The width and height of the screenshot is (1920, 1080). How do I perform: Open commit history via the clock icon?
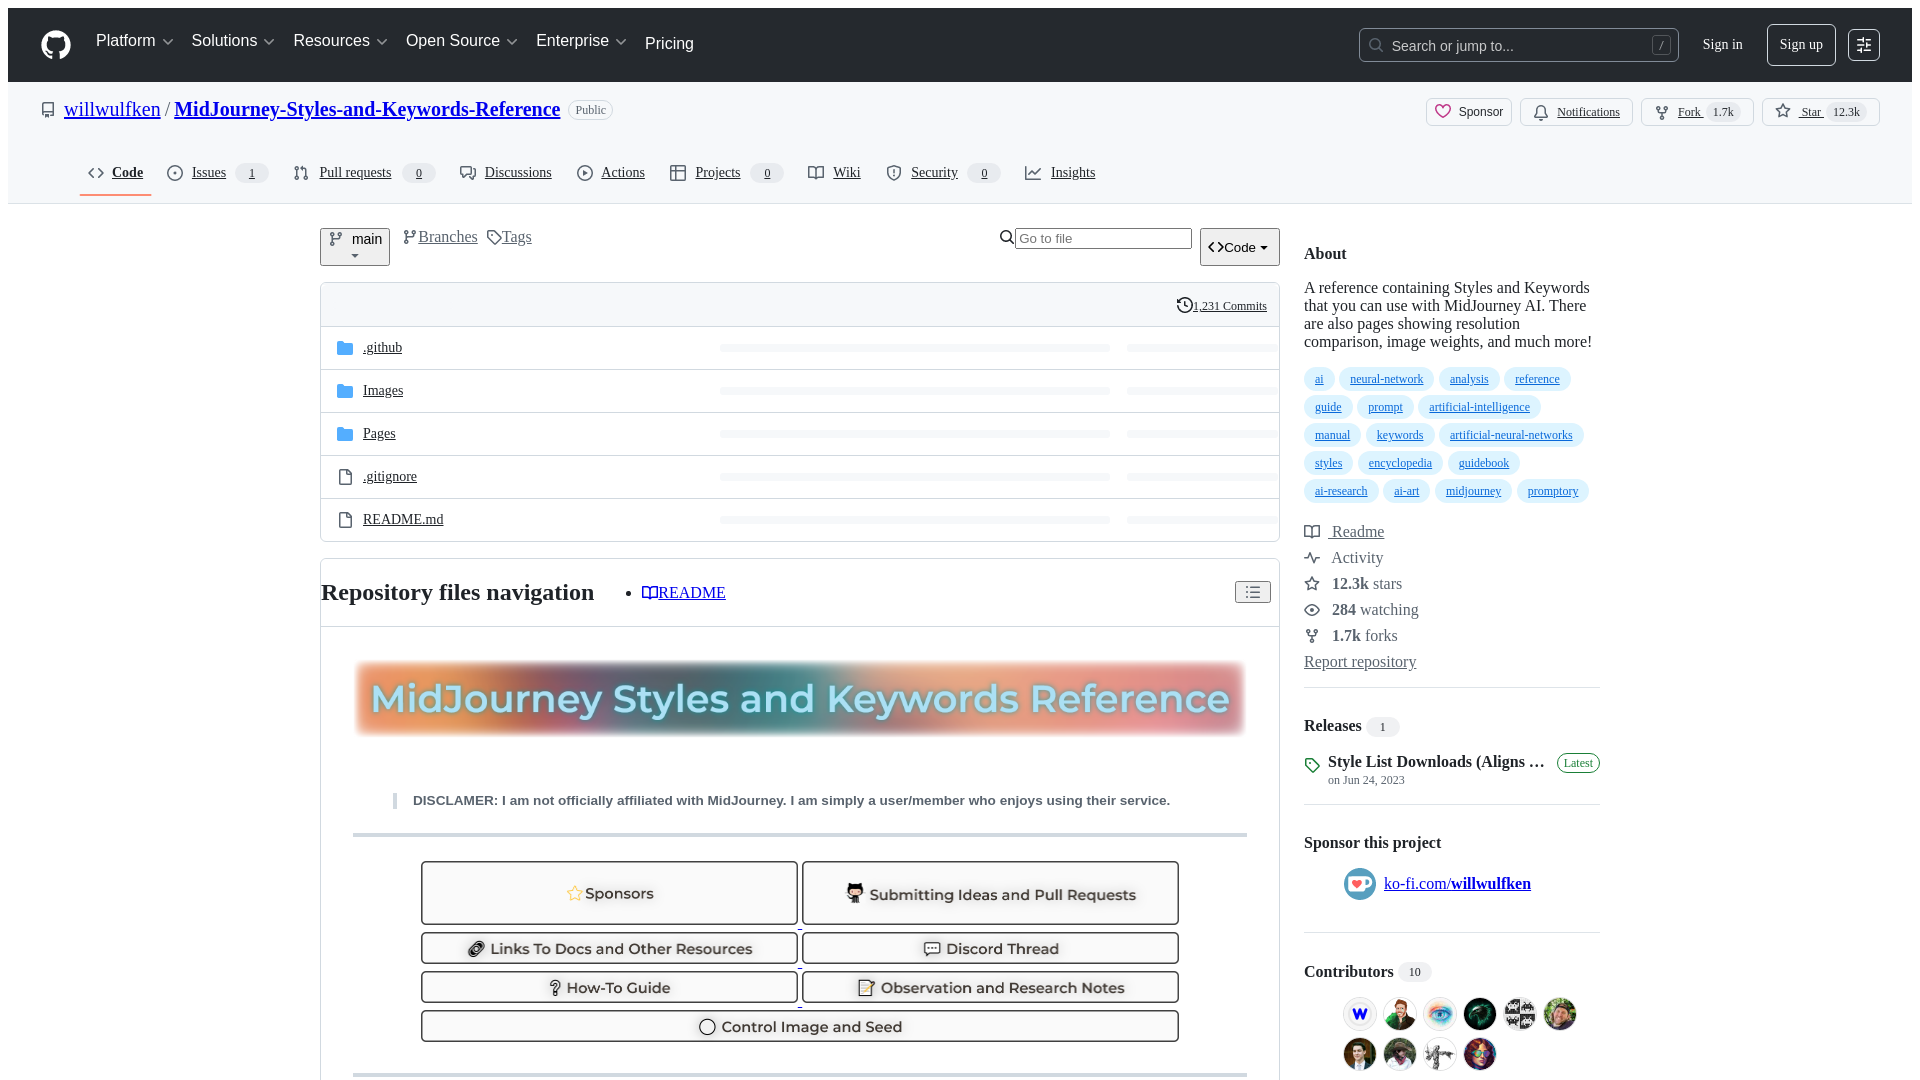1184,305
